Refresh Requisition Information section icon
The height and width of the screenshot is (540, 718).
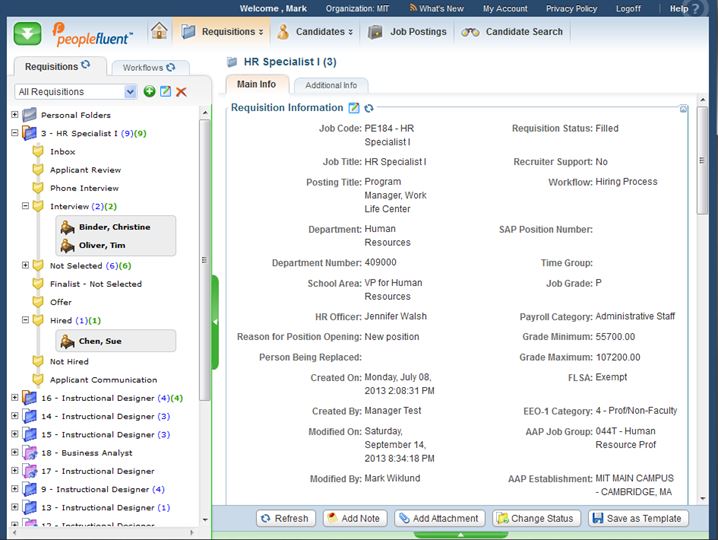[x=369, y=108]
